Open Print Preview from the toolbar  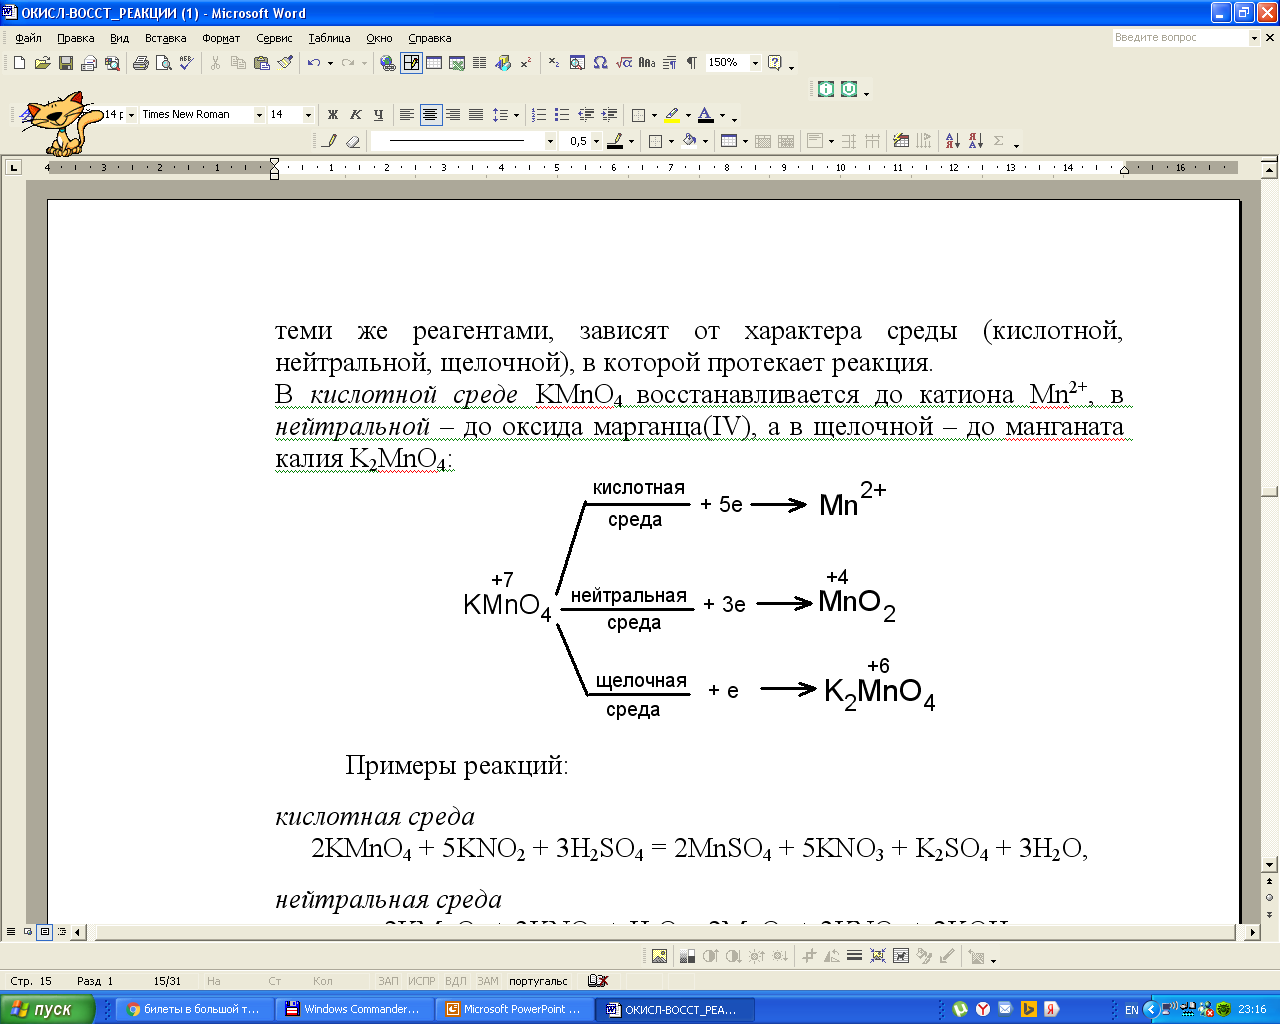(x=163, y=63)
